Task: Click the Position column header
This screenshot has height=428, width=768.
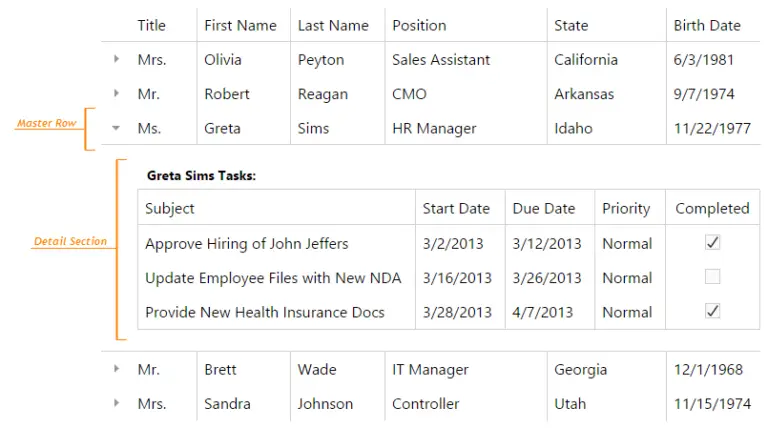Action: [x=419, y=25]
